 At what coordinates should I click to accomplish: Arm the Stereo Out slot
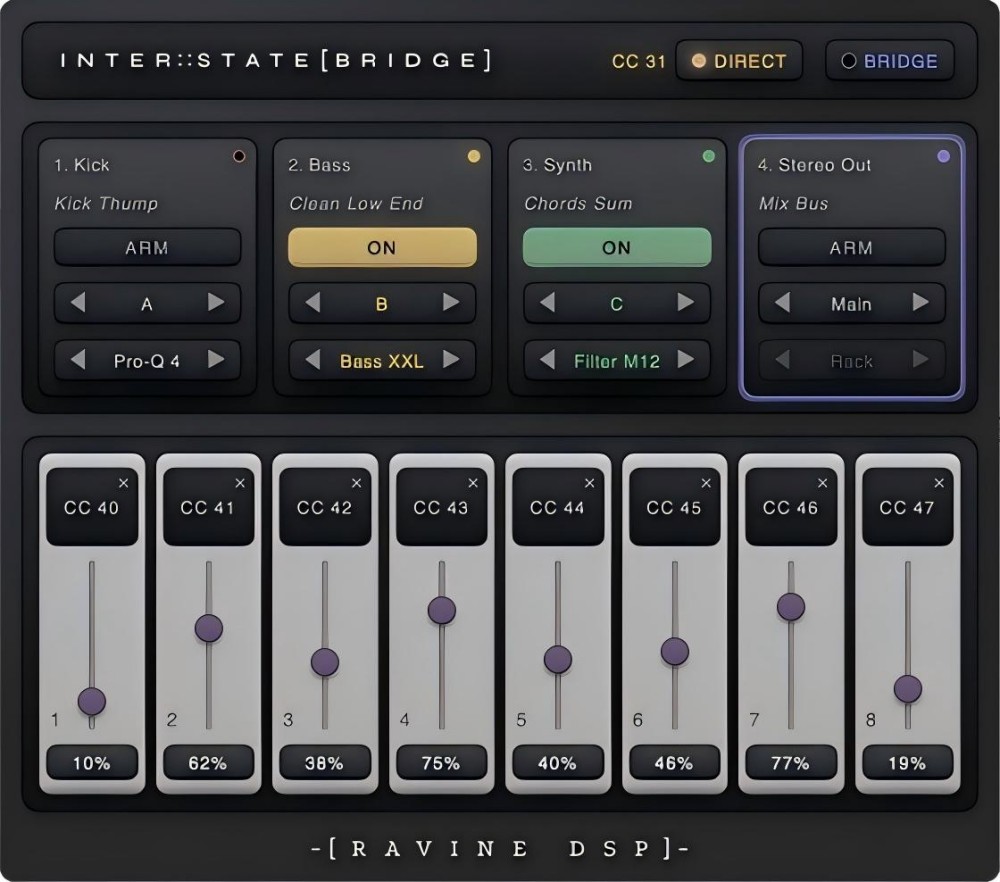(851, 247)
